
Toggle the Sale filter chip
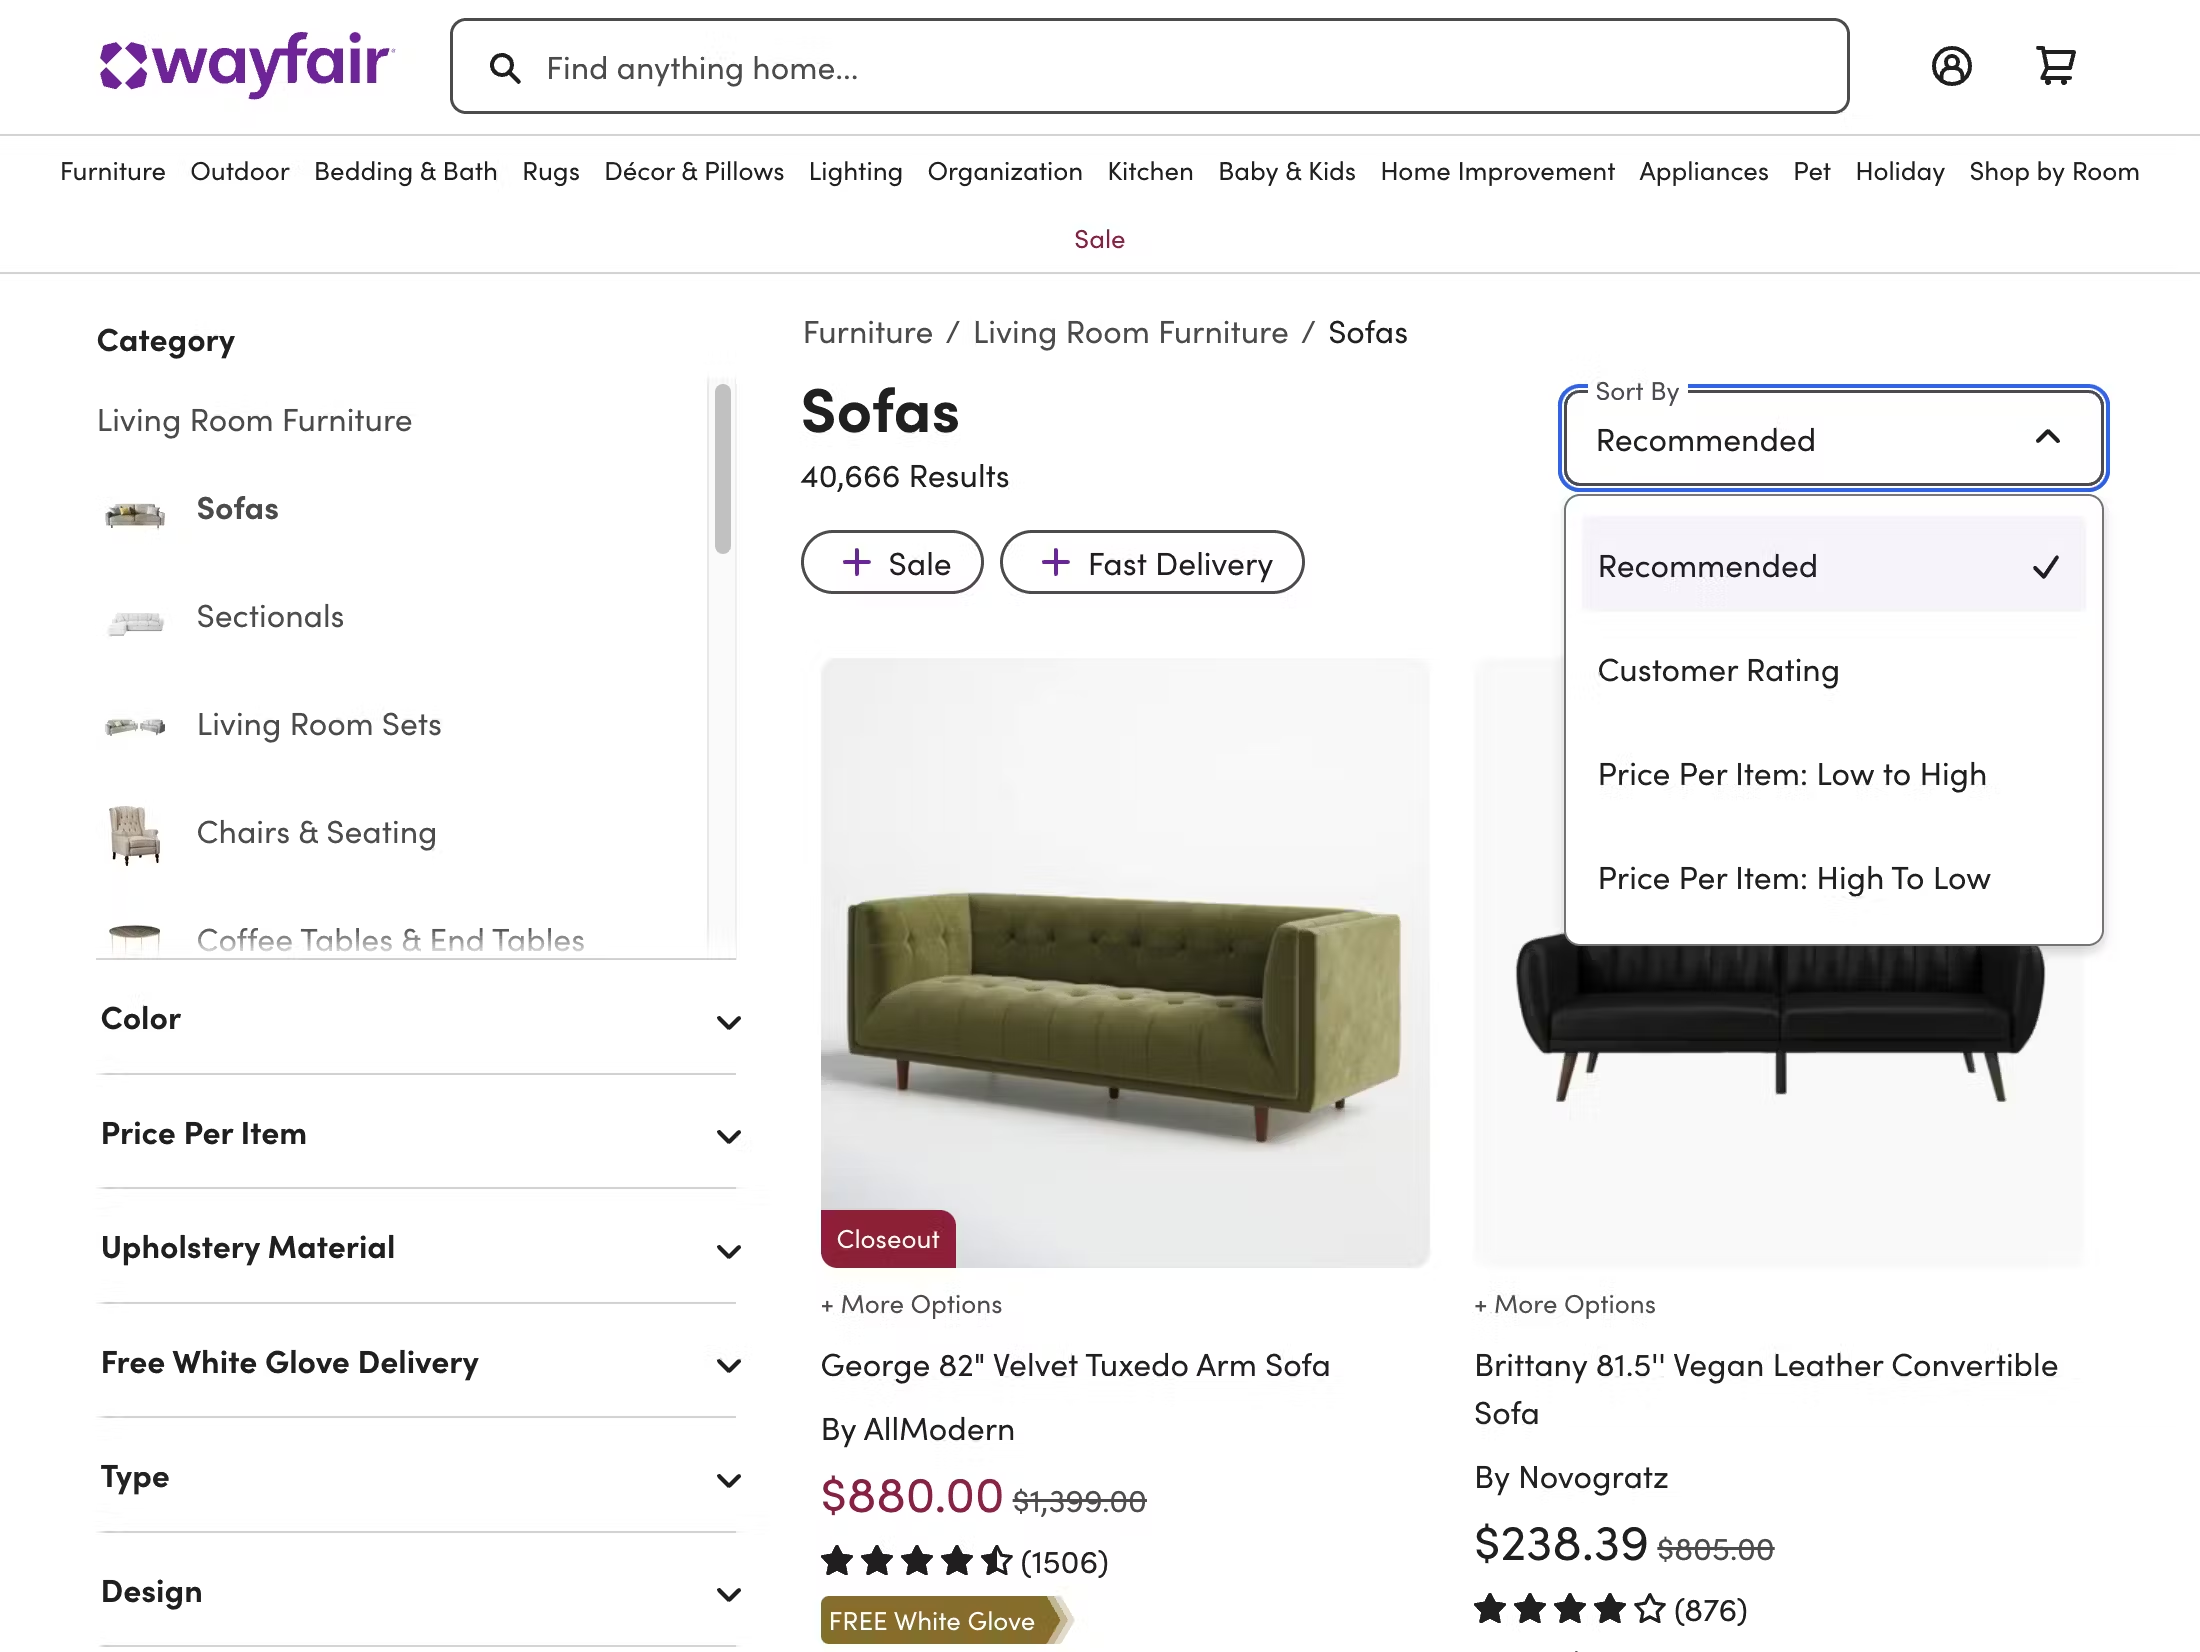pyautogui.click(x=892, y=563)
